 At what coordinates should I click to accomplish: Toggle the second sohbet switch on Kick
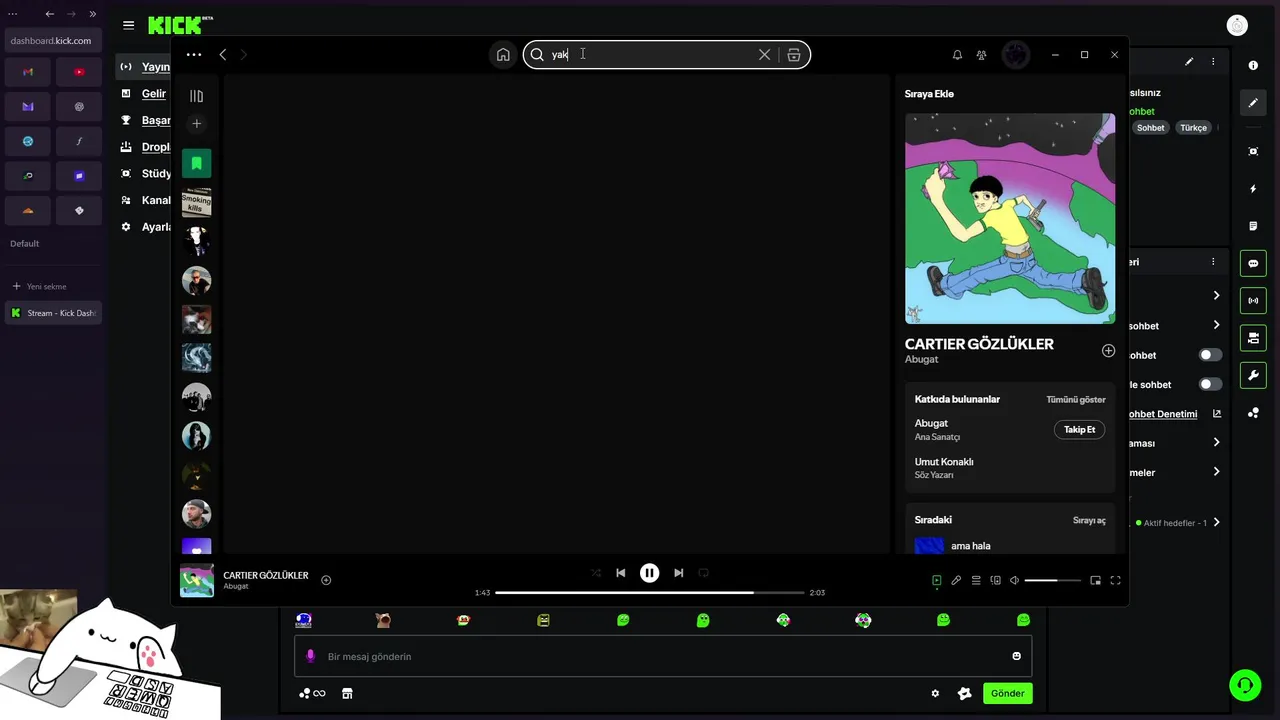1210,384
